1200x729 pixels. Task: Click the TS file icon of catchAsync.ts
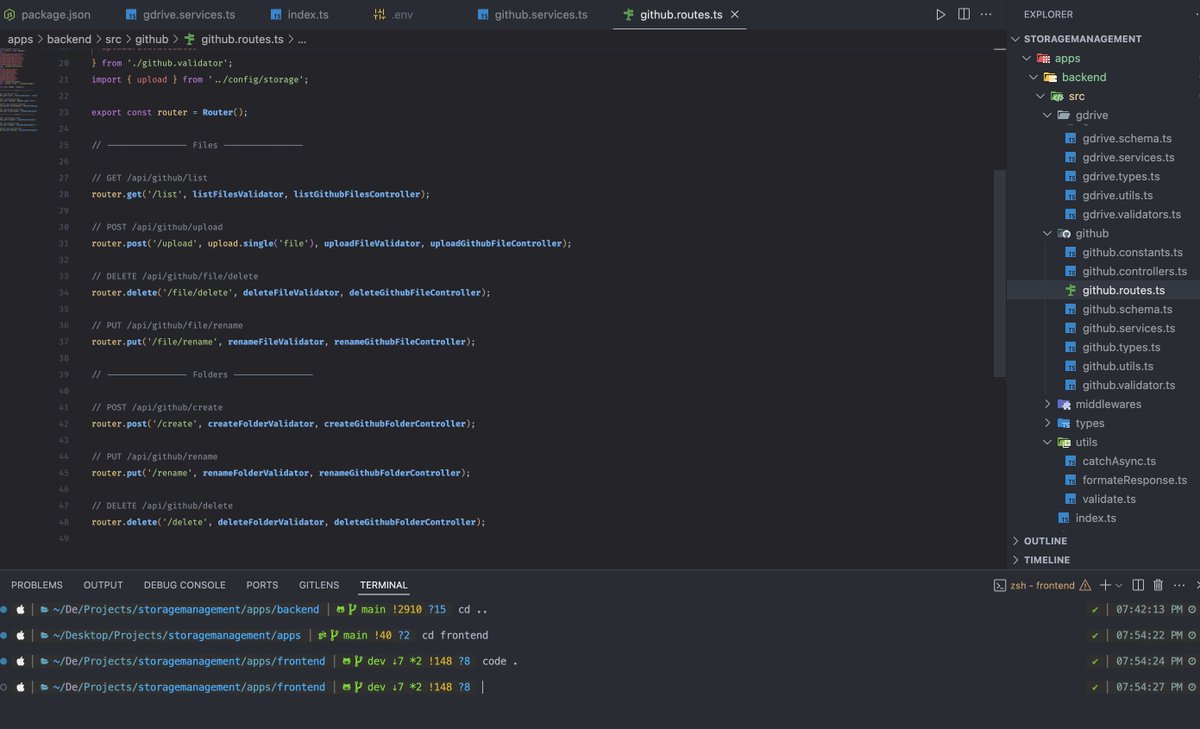coord(1070,461)
